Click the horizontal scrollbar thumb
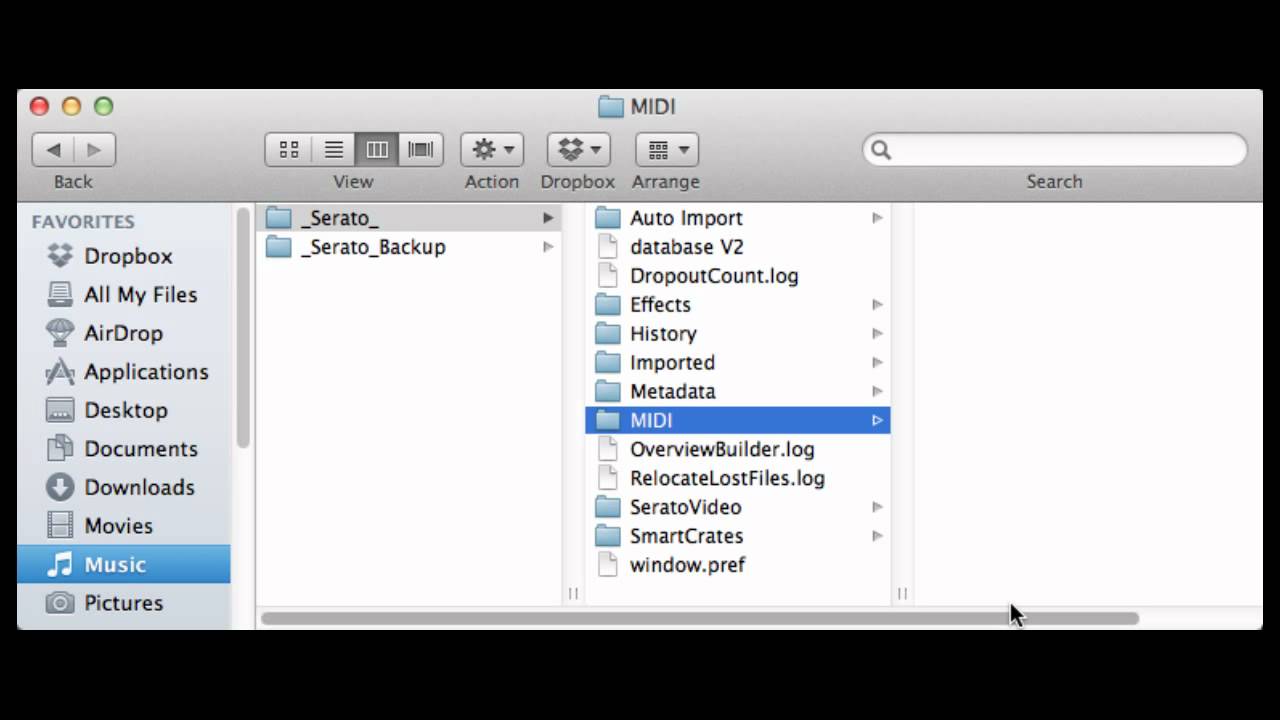 699,618
